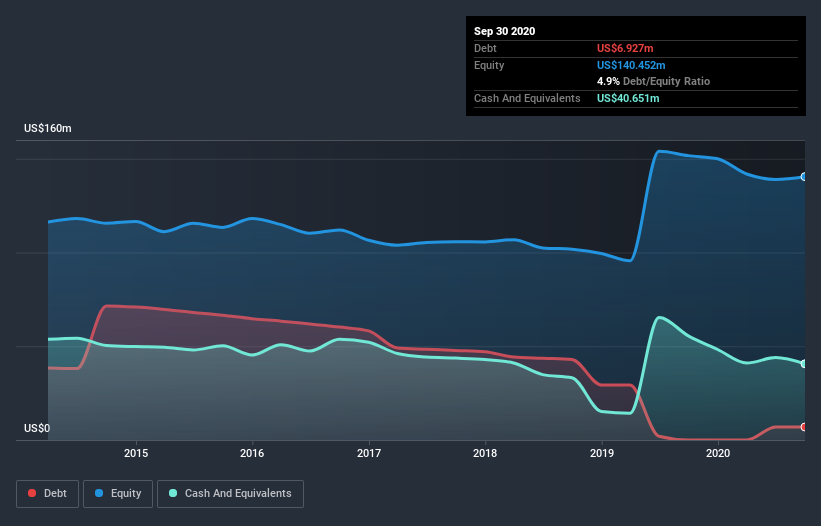Click the 2015 x-axis label
Screen dimensions: 821x526
tap(136, 453)
